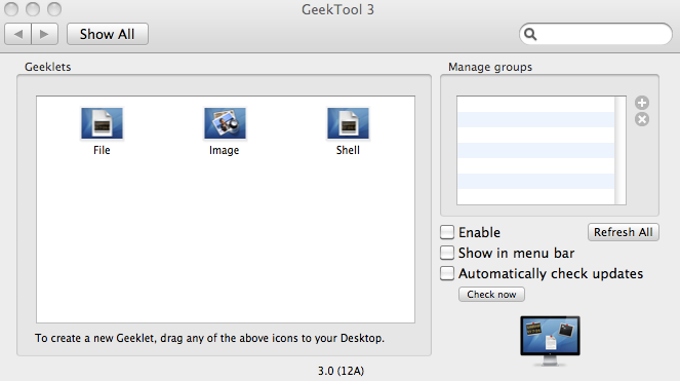The width and height of the screenshot is (680, 381).
Task: Click the Show All button
Action: coord(108,34)
